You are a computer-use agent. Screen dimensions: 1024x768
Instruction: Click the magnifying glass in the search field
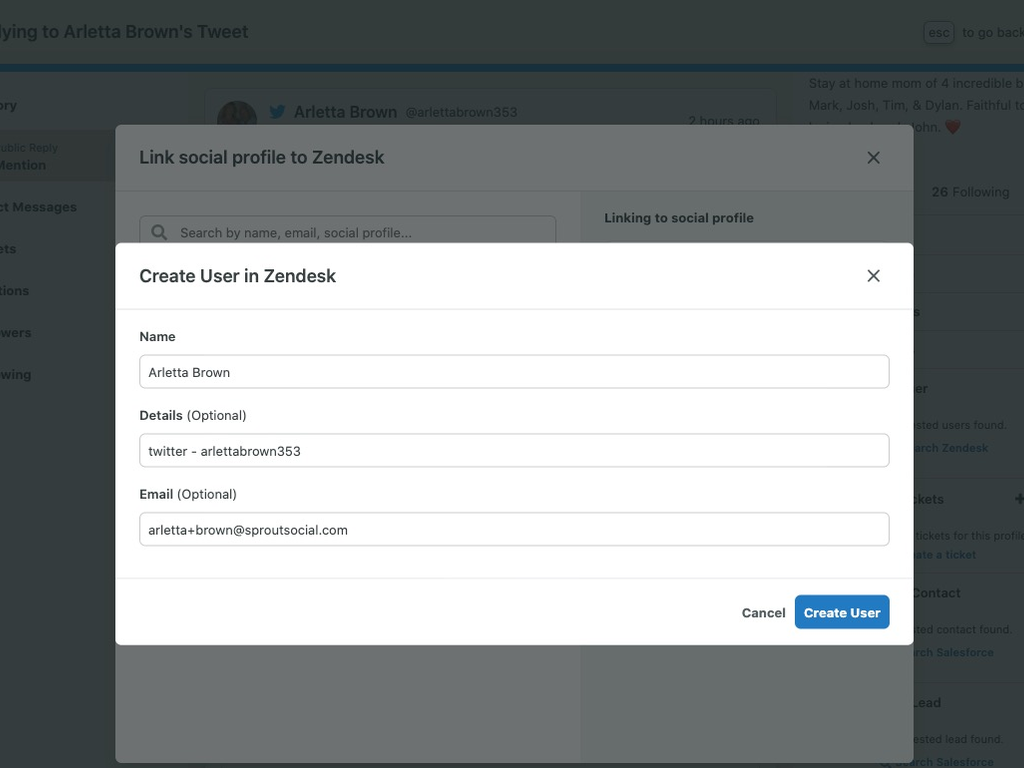(159, 232)
